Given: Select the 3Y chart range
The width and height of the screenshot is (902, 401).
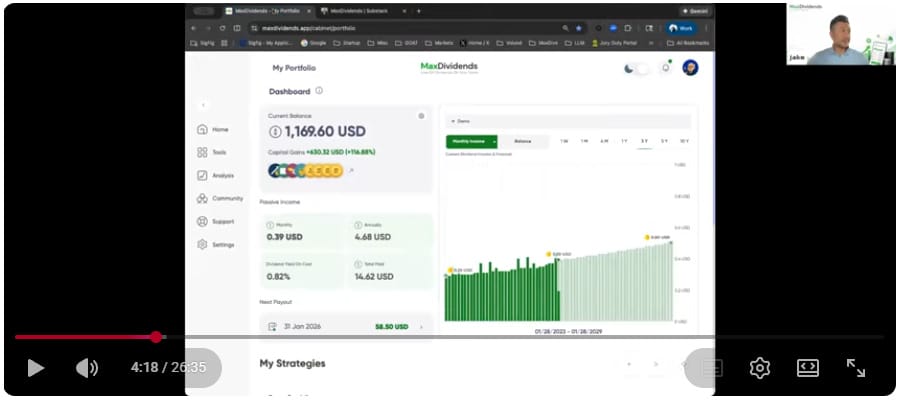Looking at the screenshot, I should click(x=644, y=142).
